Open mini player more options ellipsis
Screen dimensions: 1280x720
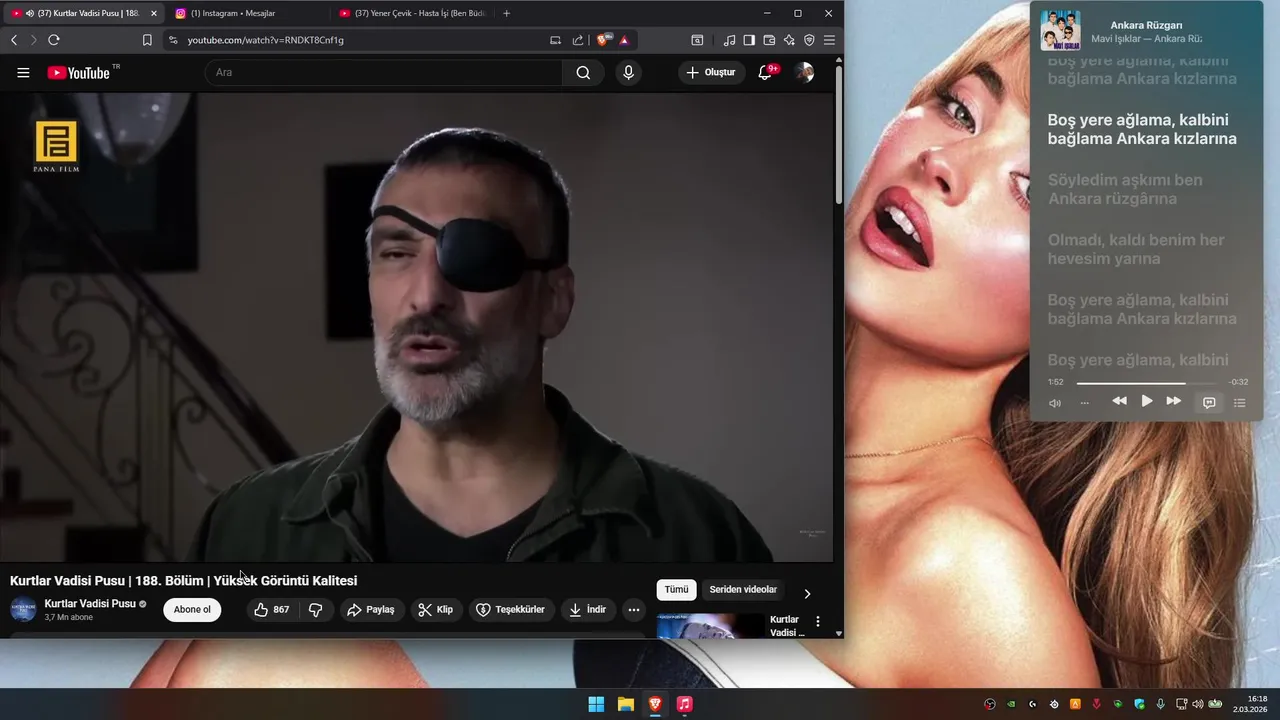point(1085,403)
